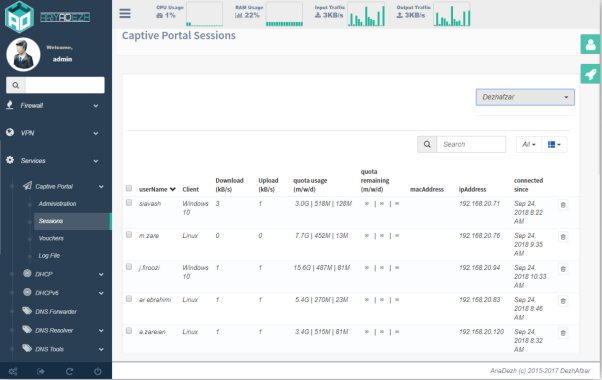Open the admin avatar picture
The width and height of the screenshot is (602, 380).
[23, 55]
